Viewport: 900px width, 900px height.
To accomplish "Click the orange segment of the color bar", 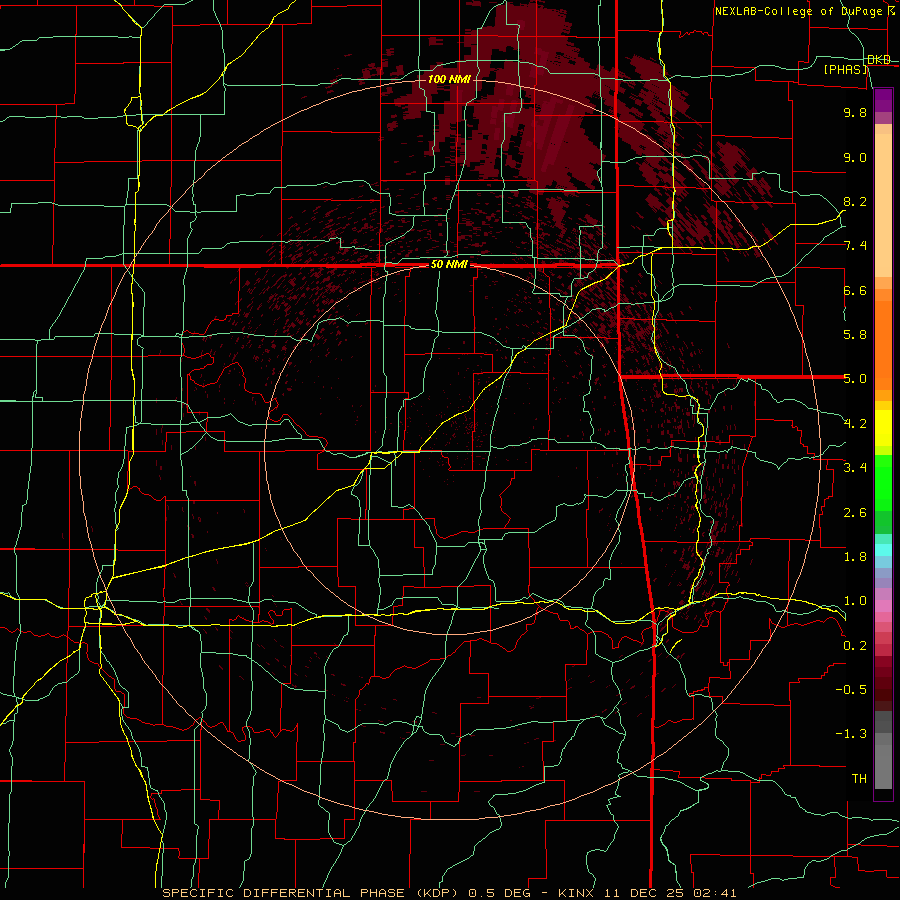I will 883,339.
